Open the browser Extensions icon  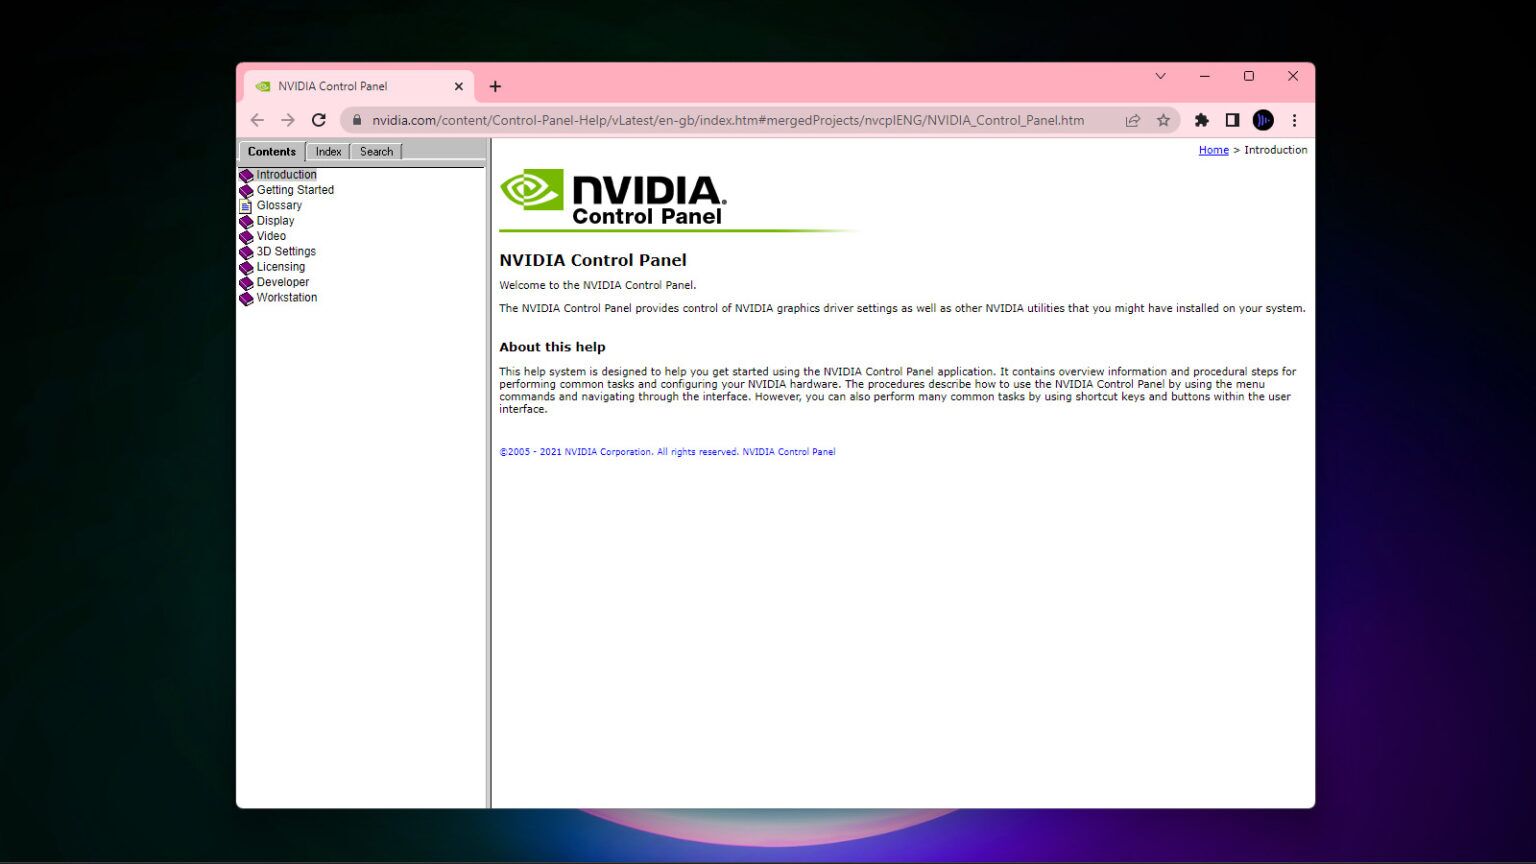(1201, 120)
